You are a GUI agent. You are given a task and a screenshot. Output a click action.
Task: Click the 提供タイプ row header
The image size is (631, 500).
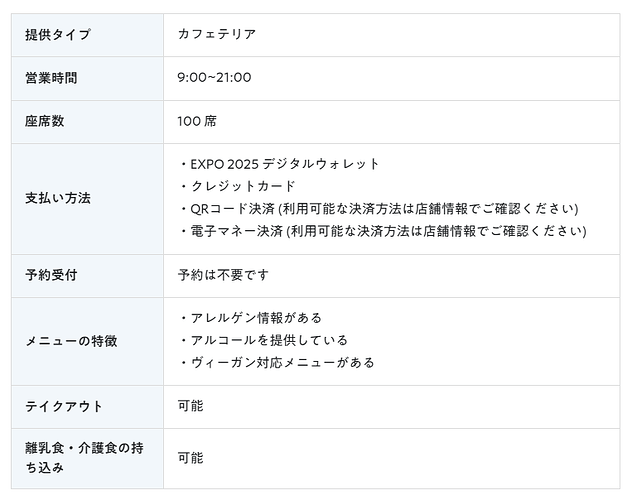coord(58,35)
